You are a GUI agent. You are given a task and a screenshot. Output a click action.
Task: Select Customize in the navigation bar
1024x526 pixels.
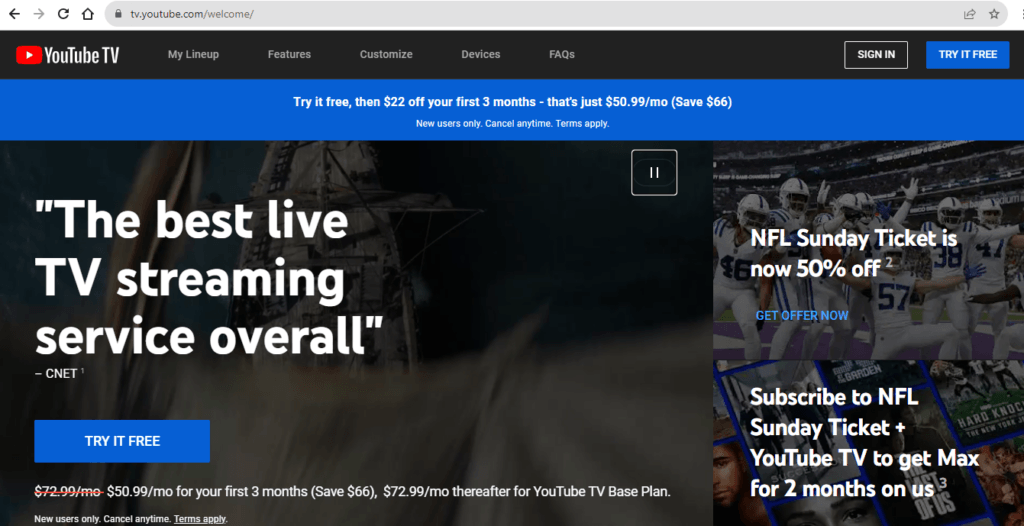(386, 55)
